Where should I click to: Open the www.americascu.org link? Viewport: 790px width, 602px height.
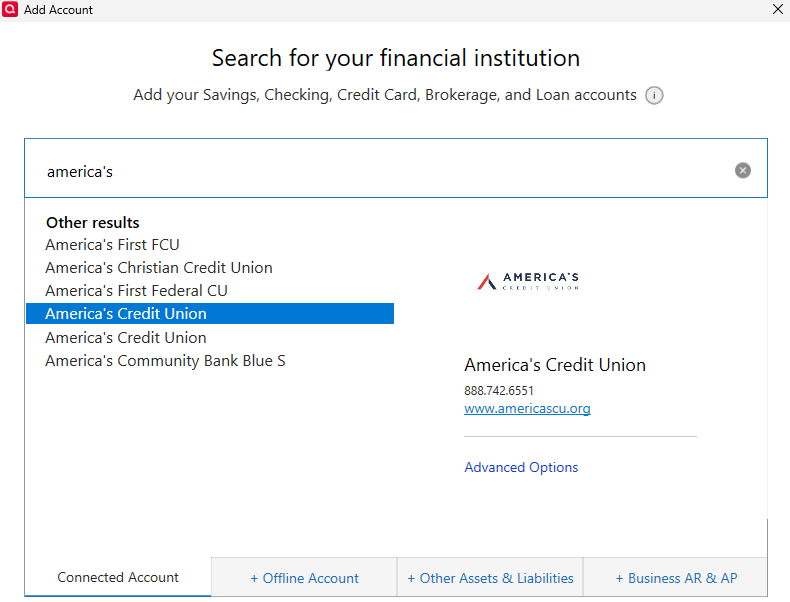pos(527,408)
